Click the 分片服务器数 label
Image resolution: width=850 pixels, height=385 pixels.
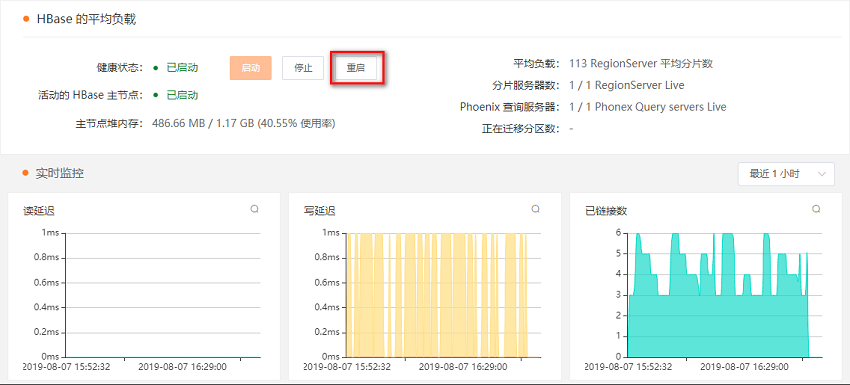click(x=526, y=85)
